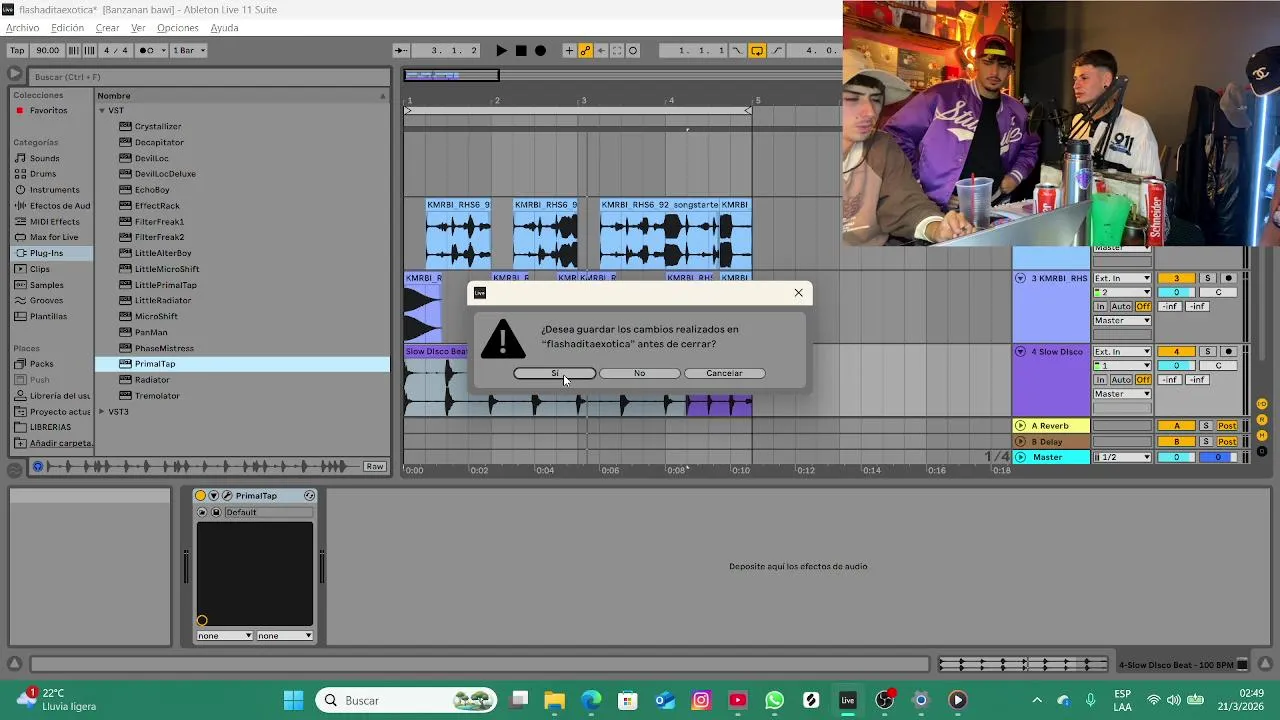Open File Explorer in the Windows taskbar
Viewport: 1280px width, 720px height.
point(555,700)
